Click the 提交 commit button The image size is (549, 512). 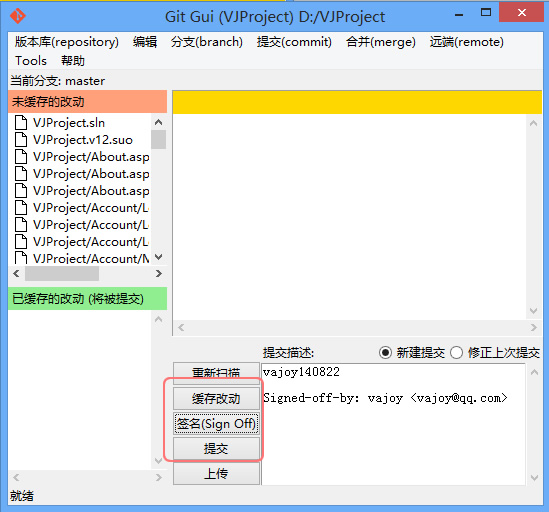(216, 449)
